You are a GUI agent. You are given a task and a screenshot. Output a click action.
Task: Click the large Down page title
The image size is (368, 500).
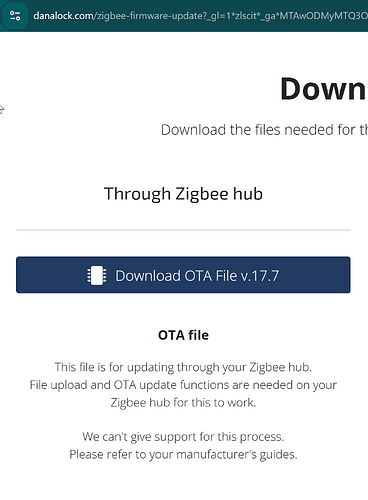tap(323, 89)
